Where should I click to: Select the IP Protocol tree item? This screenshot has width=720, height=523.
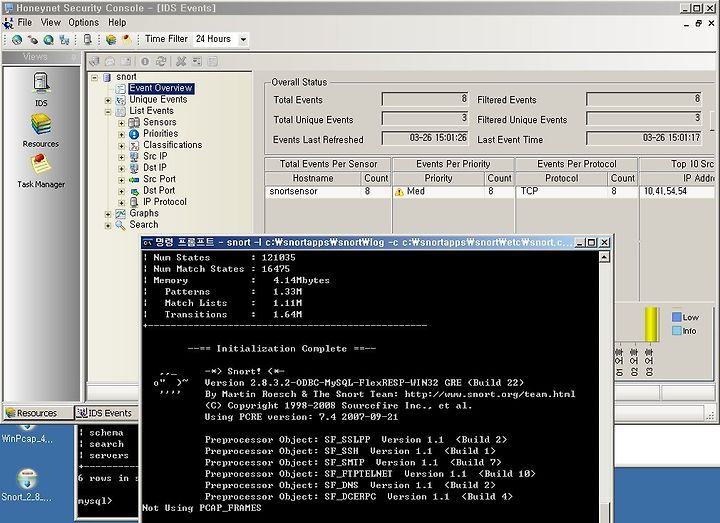point(165,202)
